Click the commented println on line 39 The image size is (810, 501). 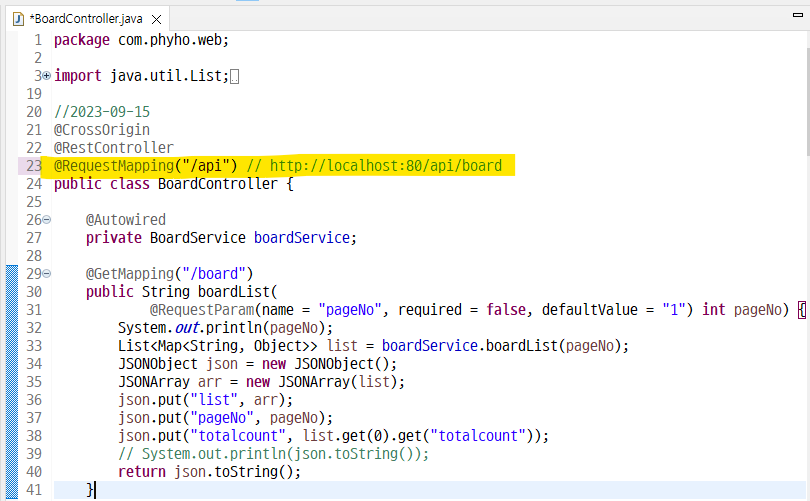click(x=273, y=454)
